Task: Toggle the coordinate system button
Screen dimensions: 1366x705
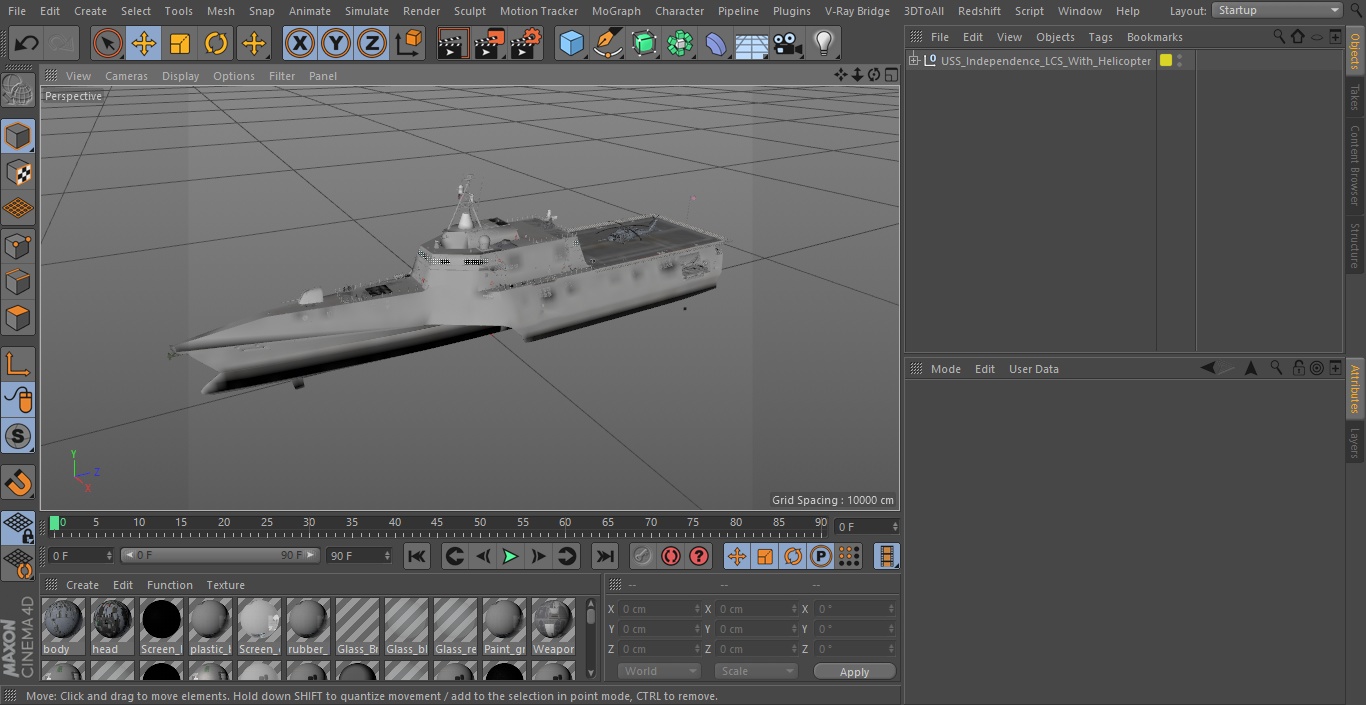Action: point(409,43)
